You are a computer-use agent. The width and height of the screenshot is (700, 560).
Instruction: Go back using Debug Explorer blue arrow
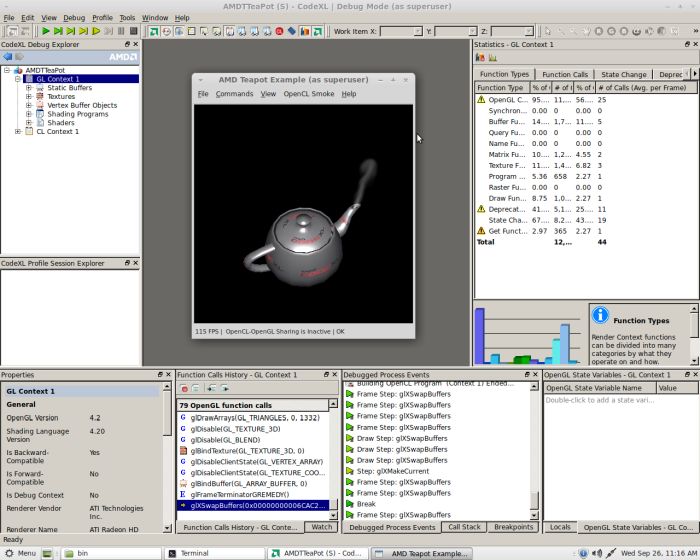[x=7, y=57]
